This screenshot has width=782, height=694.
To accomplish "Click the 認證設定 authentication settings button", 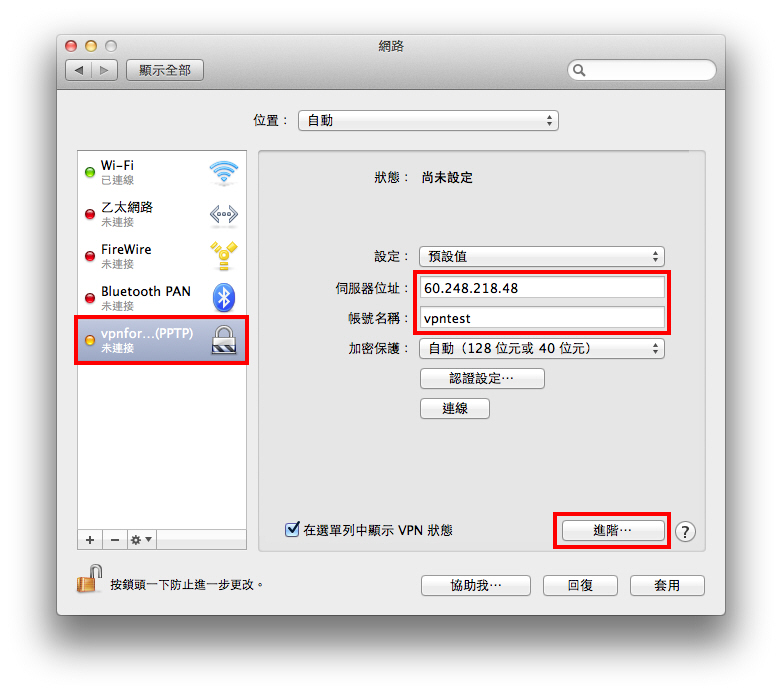I will [x=482, y=378].
